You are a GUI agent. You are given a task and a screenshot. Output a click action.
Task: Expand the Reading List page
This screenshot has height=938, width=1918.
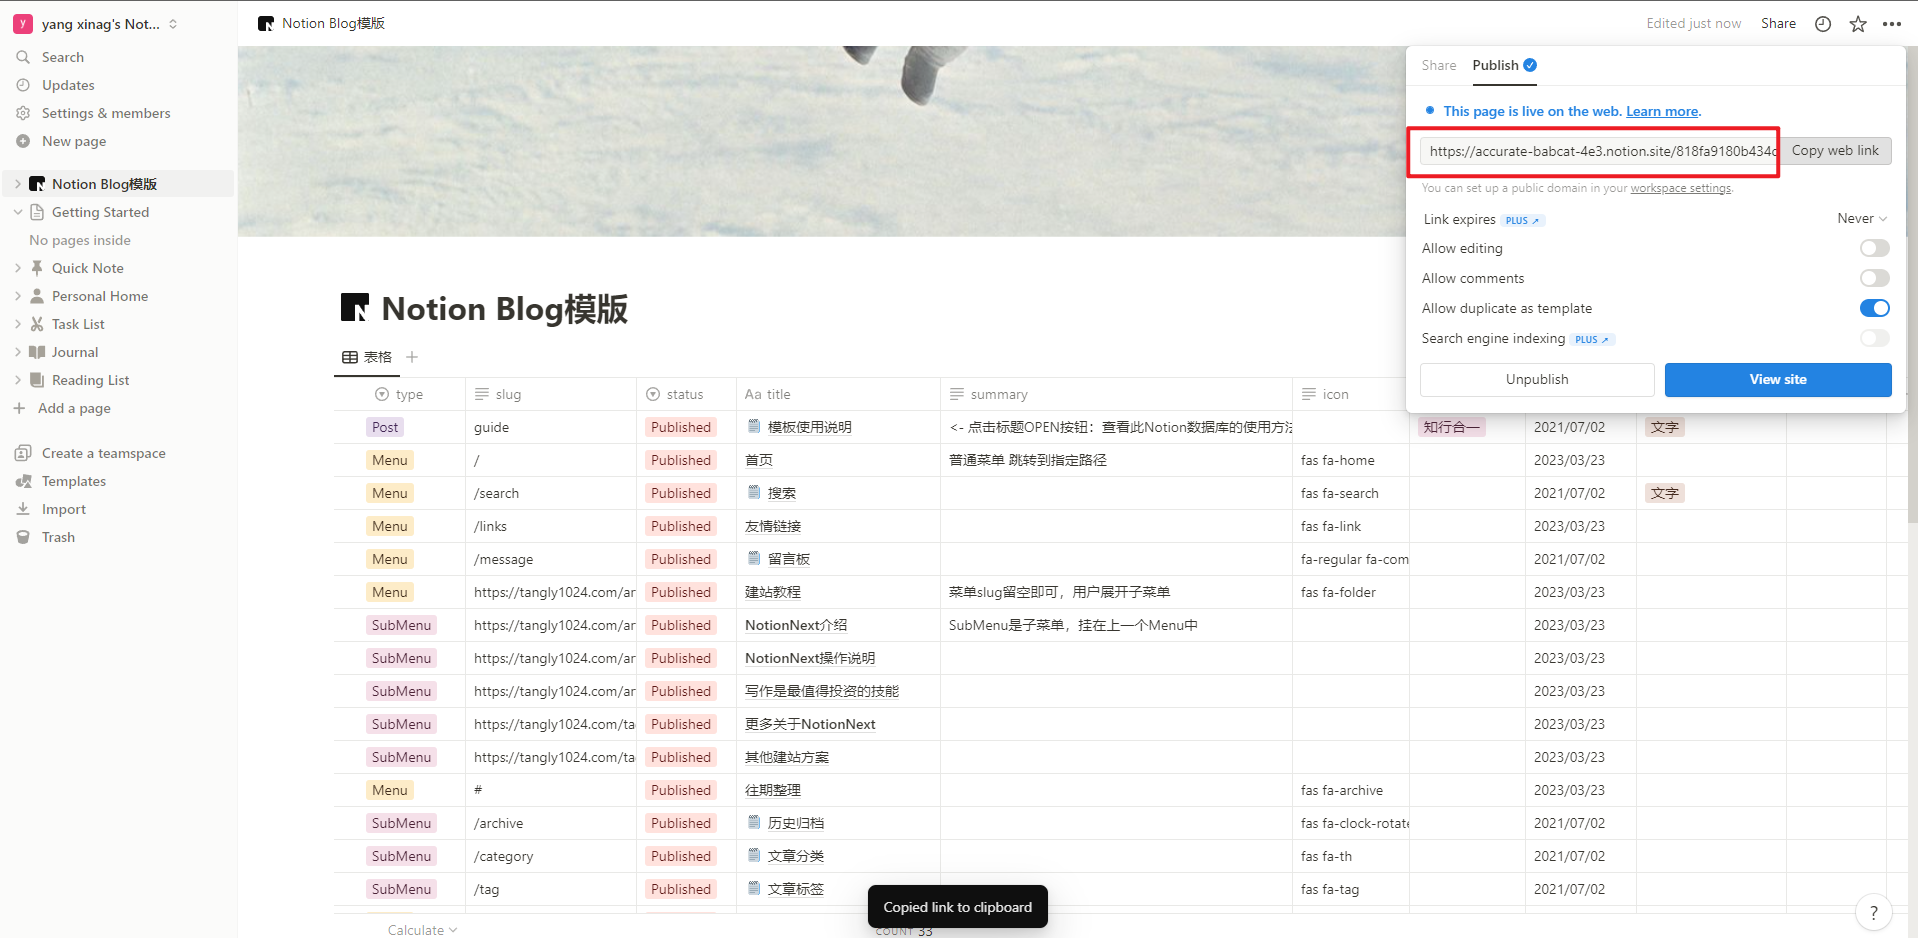click(18, 380)
